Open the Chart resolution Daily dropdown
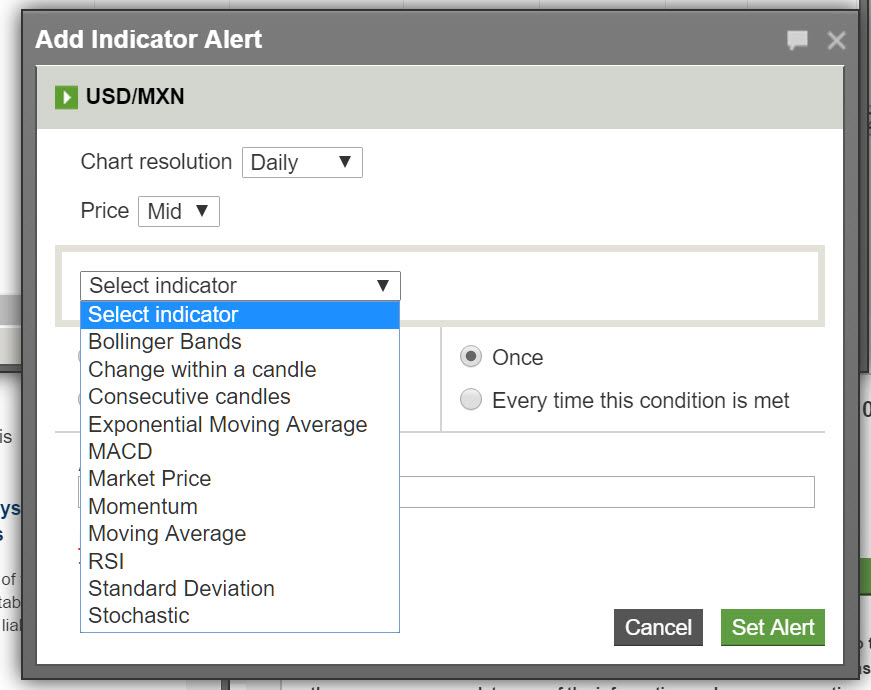Screen dimensions: 871x690 (302, 162)
